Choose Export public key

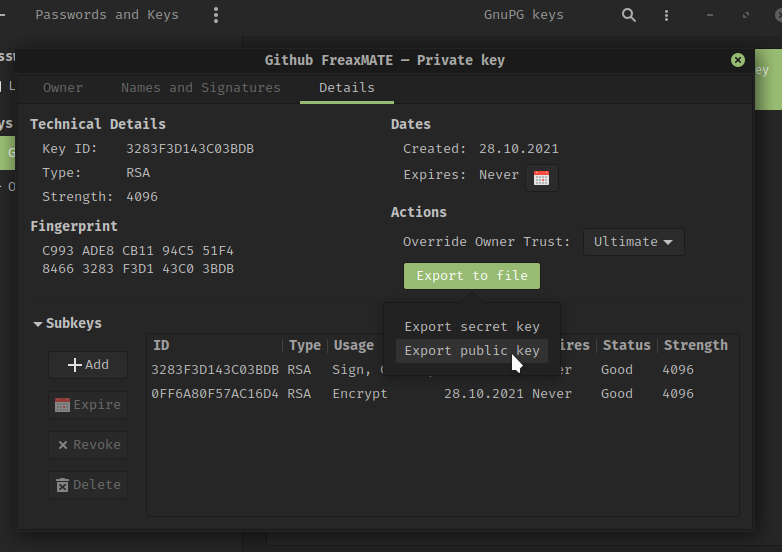471,351
